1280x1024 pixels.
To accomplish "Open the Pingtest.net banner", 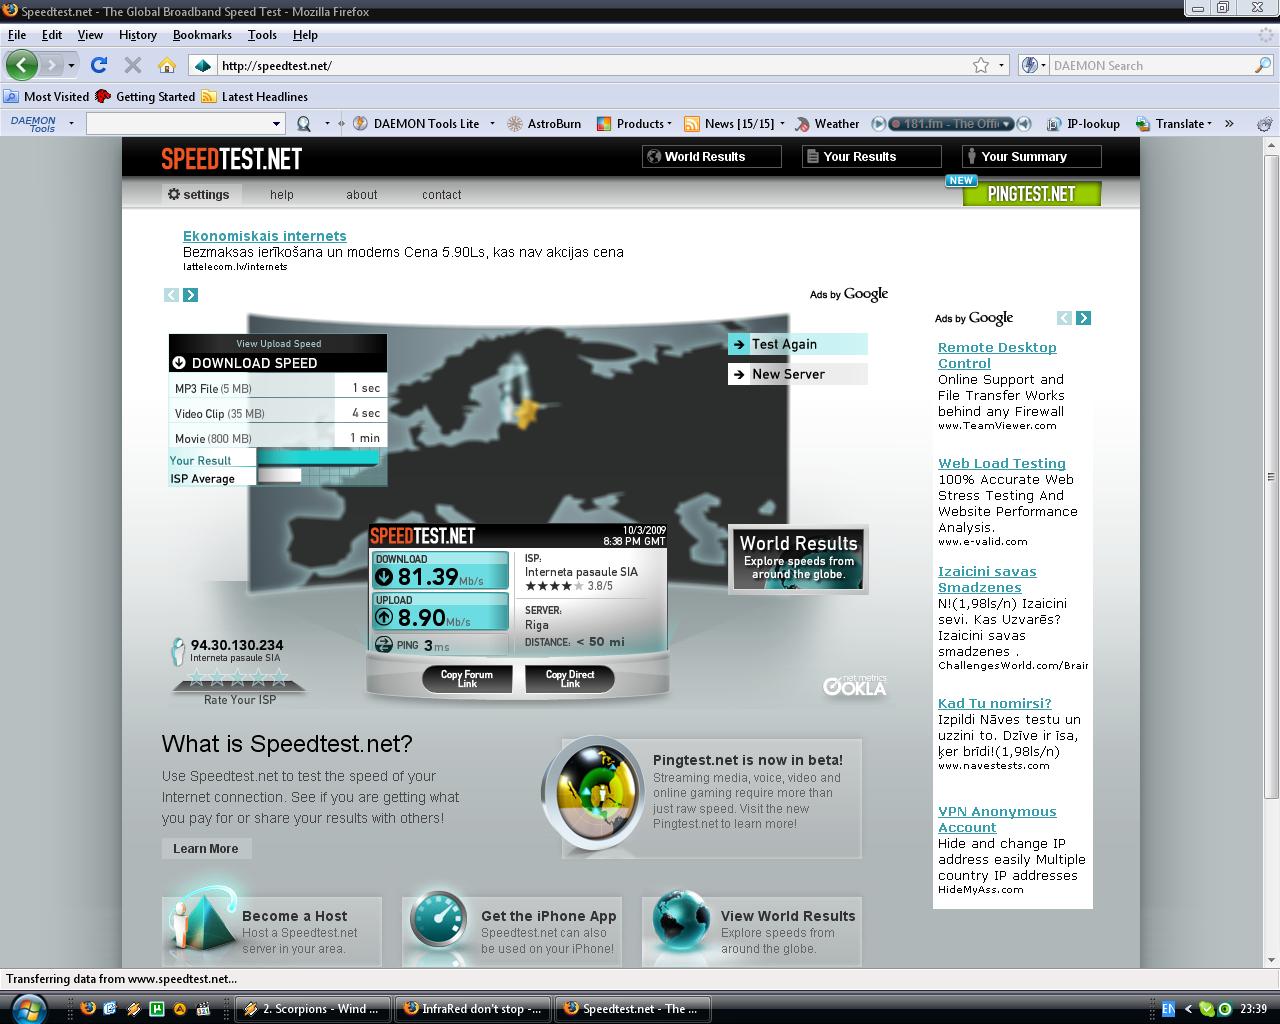I will tap(1031, 193).
